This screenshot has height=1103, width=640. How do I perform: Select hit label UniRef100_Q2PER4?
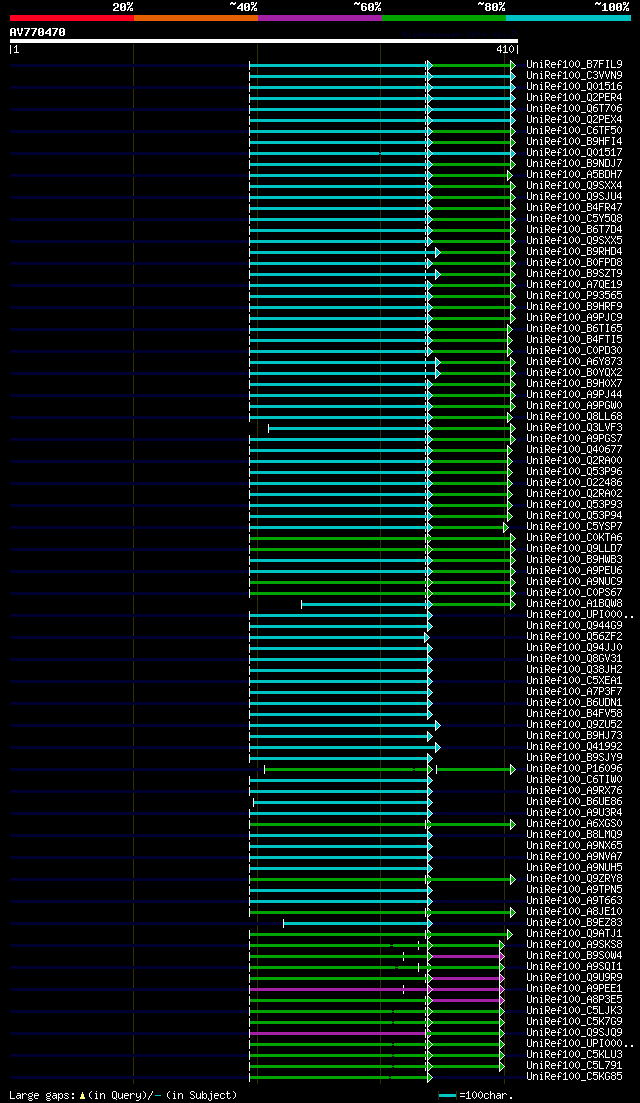(574, 98)
